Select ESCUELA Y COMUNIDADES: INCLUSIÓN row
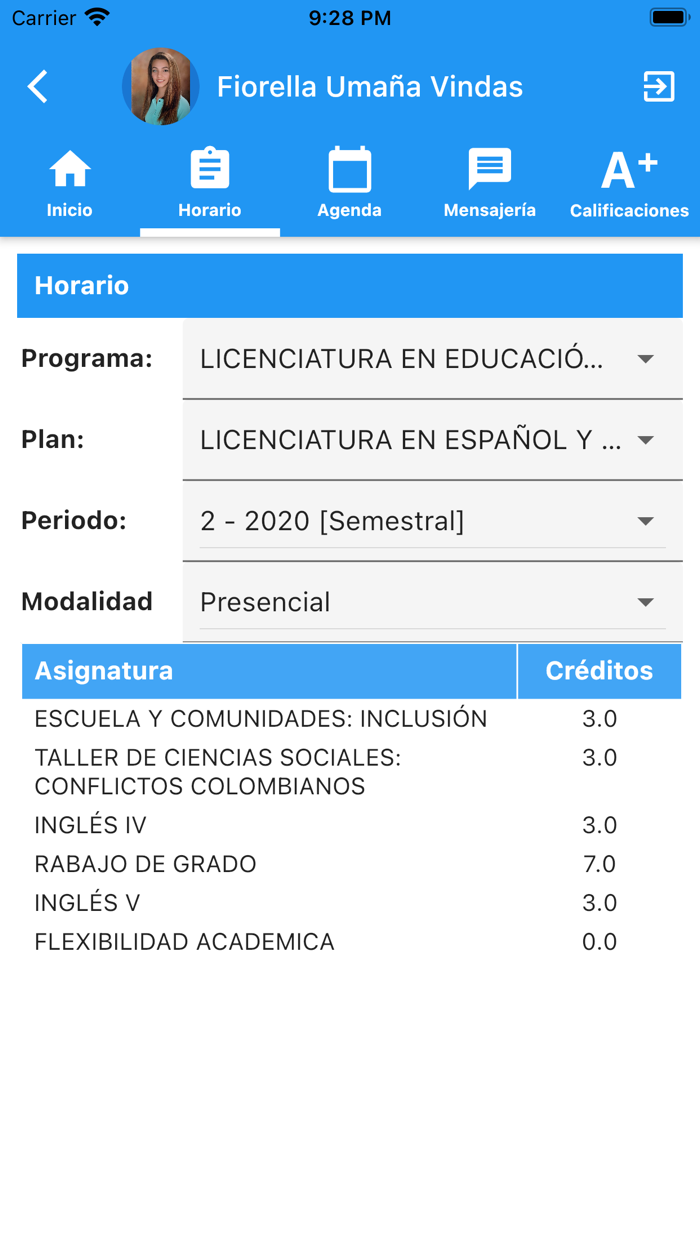700x1244 pixels. tap(261, 719)
